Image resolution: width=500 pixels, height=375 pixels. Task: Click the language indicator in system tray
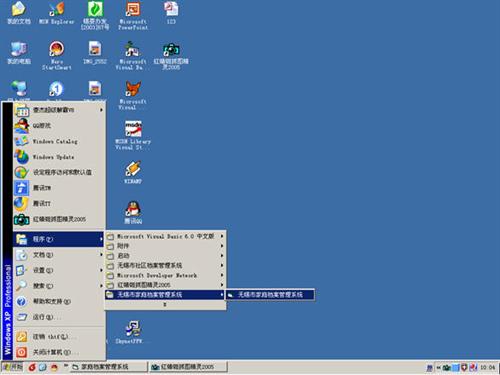[x=429, y=368]
